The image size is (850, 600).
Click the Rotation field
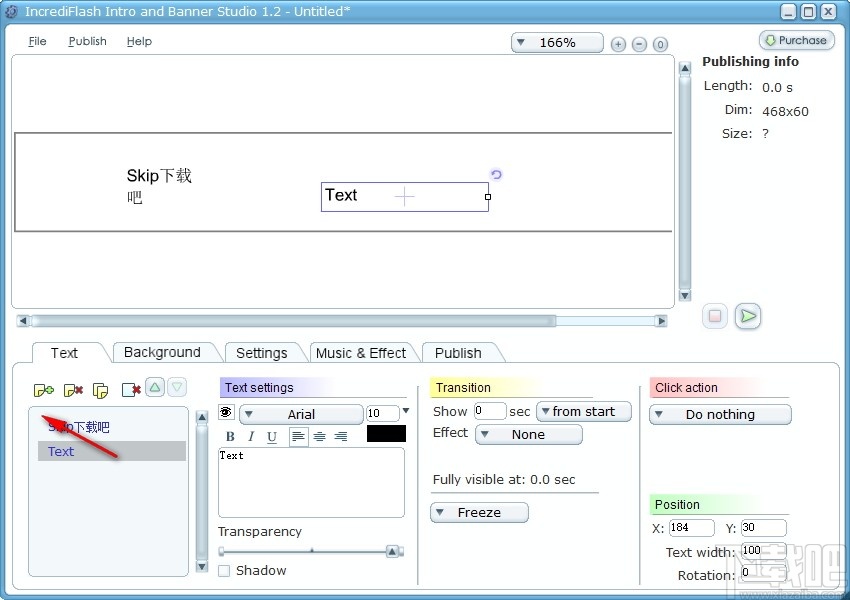click(763, 573)
